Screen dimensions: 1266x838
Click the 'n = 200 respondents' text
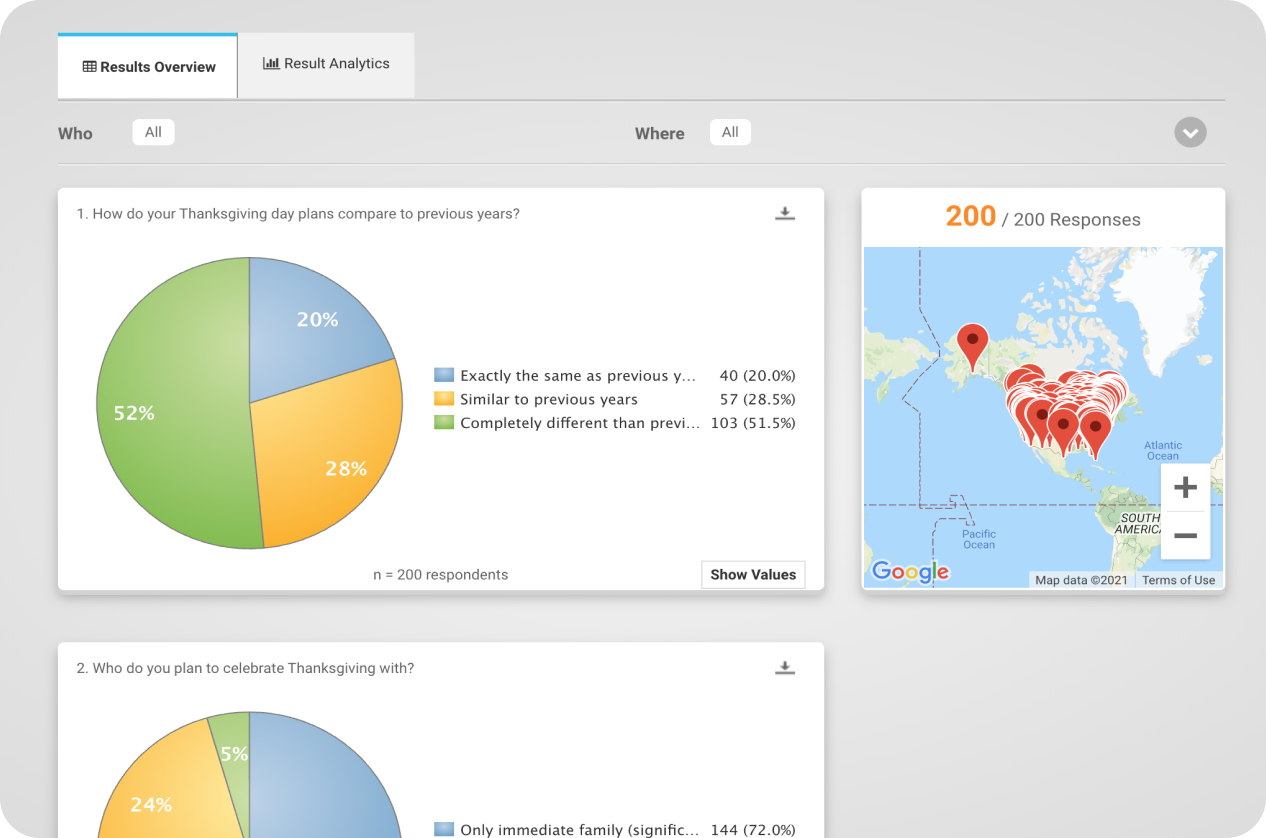tap(440, 575)
